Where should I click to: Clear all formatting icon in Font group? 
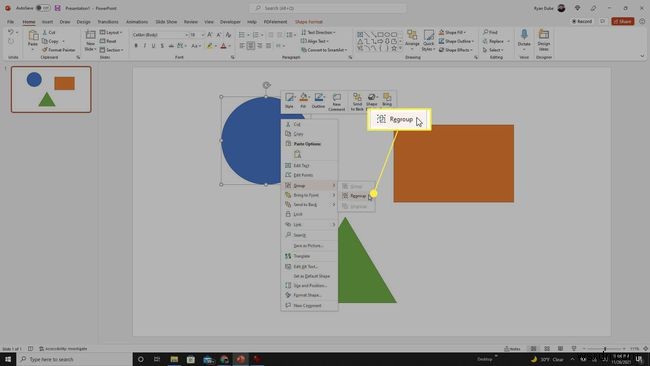228,35
